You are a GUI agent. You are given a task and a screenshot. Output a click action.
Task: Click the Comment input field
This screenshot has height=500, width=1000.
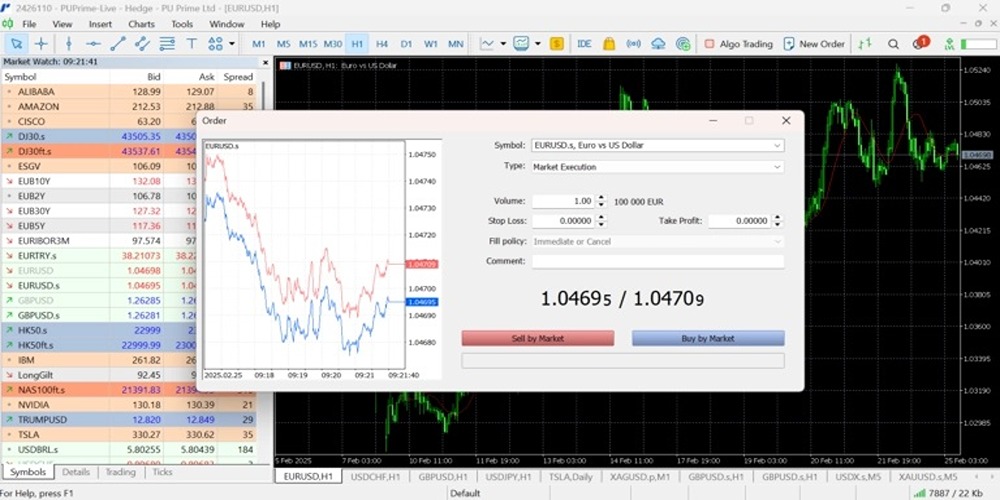click(x=658, y=261)
